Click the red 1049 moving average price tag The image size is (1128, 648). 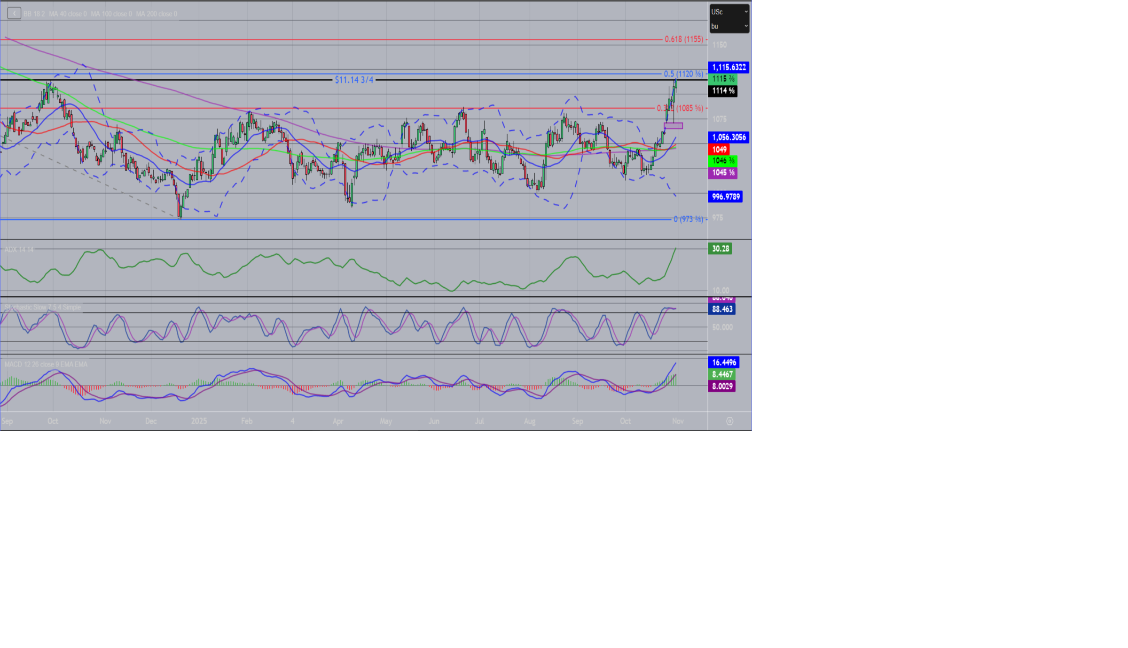tap(719, 149)
